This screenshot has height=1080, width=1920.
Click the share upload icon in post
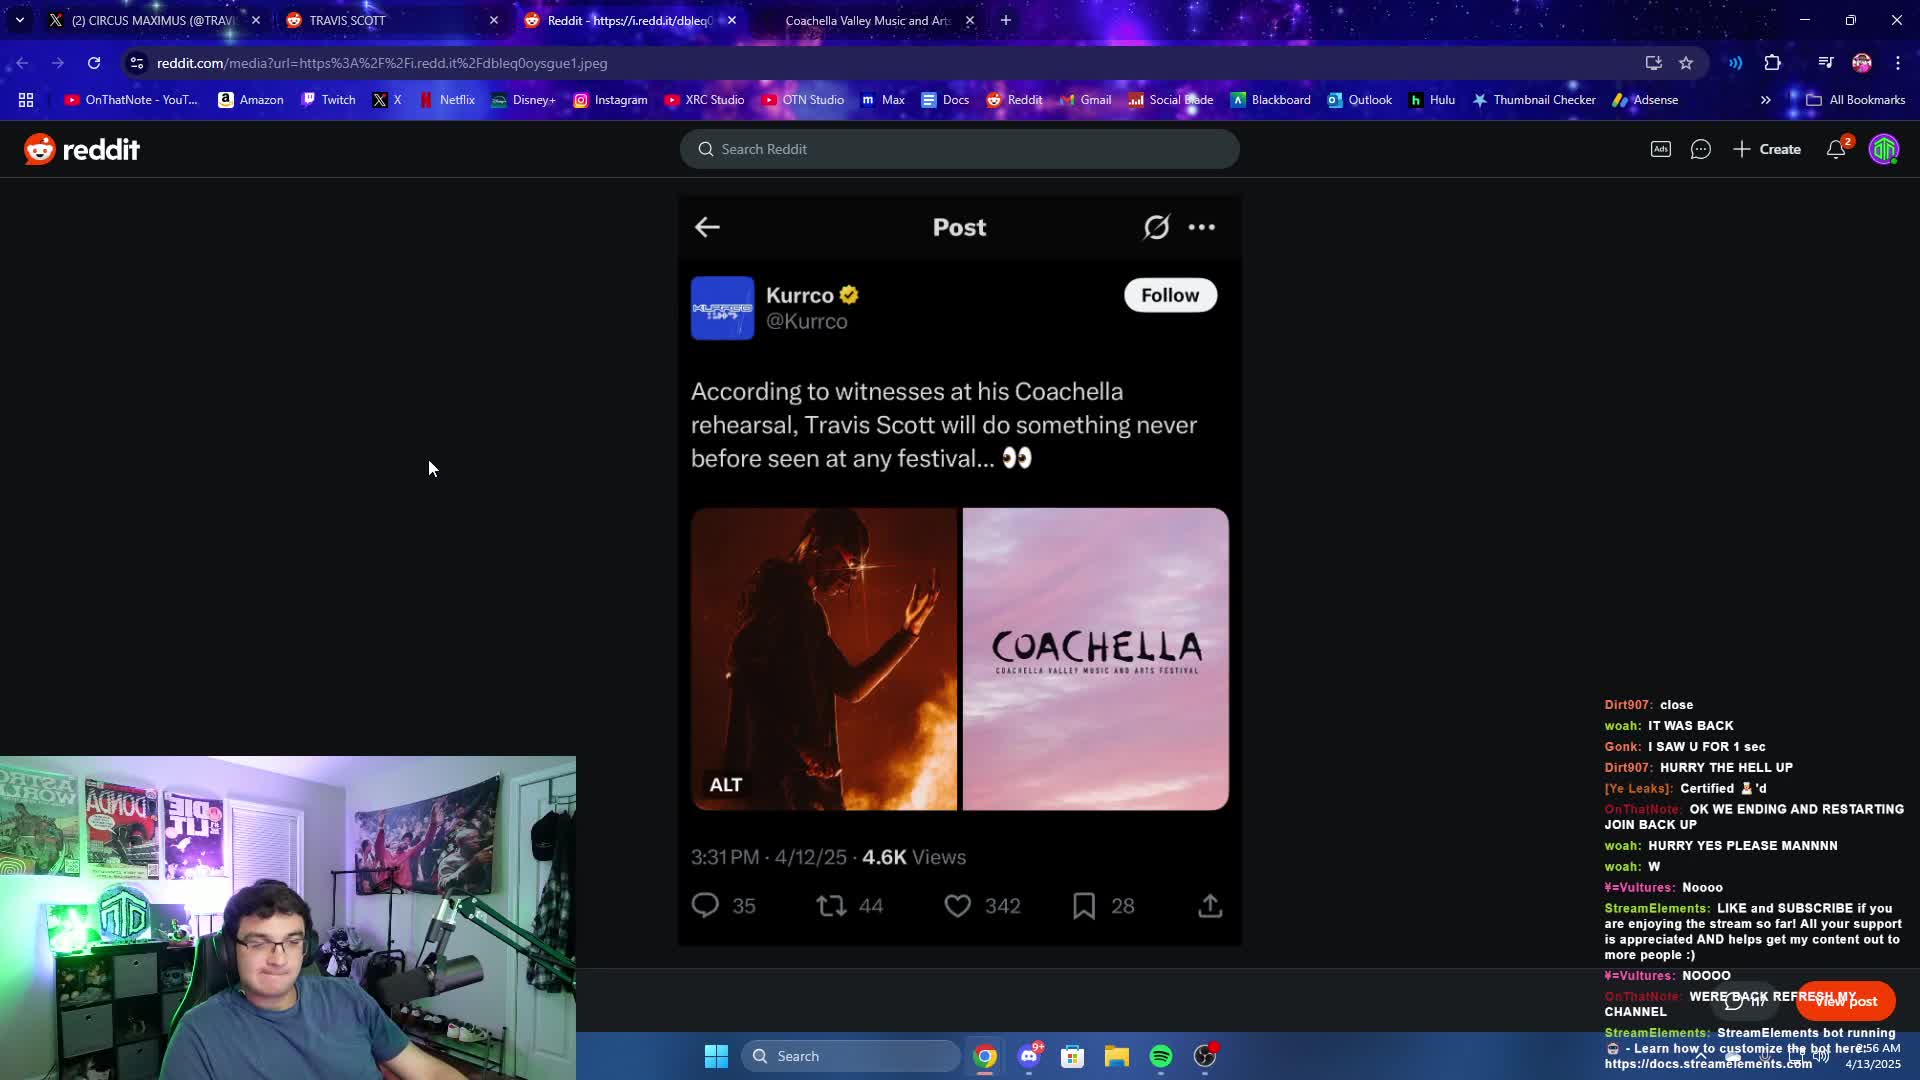(1210, 906)
